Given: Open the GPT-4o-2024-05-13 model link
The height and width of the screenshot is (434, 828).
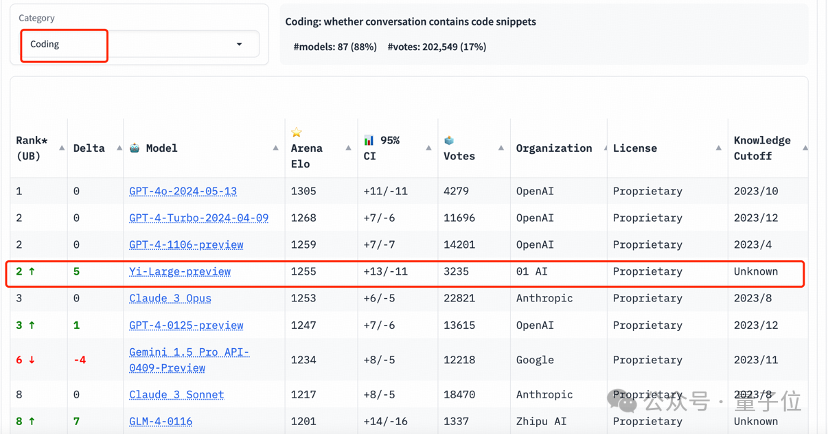Looking at the screenshot, I should tap(183, 191).
